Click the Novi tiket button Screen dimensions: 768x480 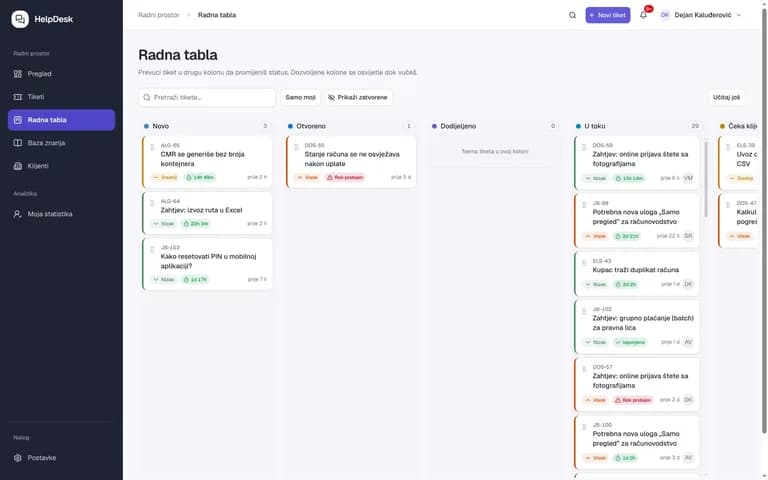[608, 15]
